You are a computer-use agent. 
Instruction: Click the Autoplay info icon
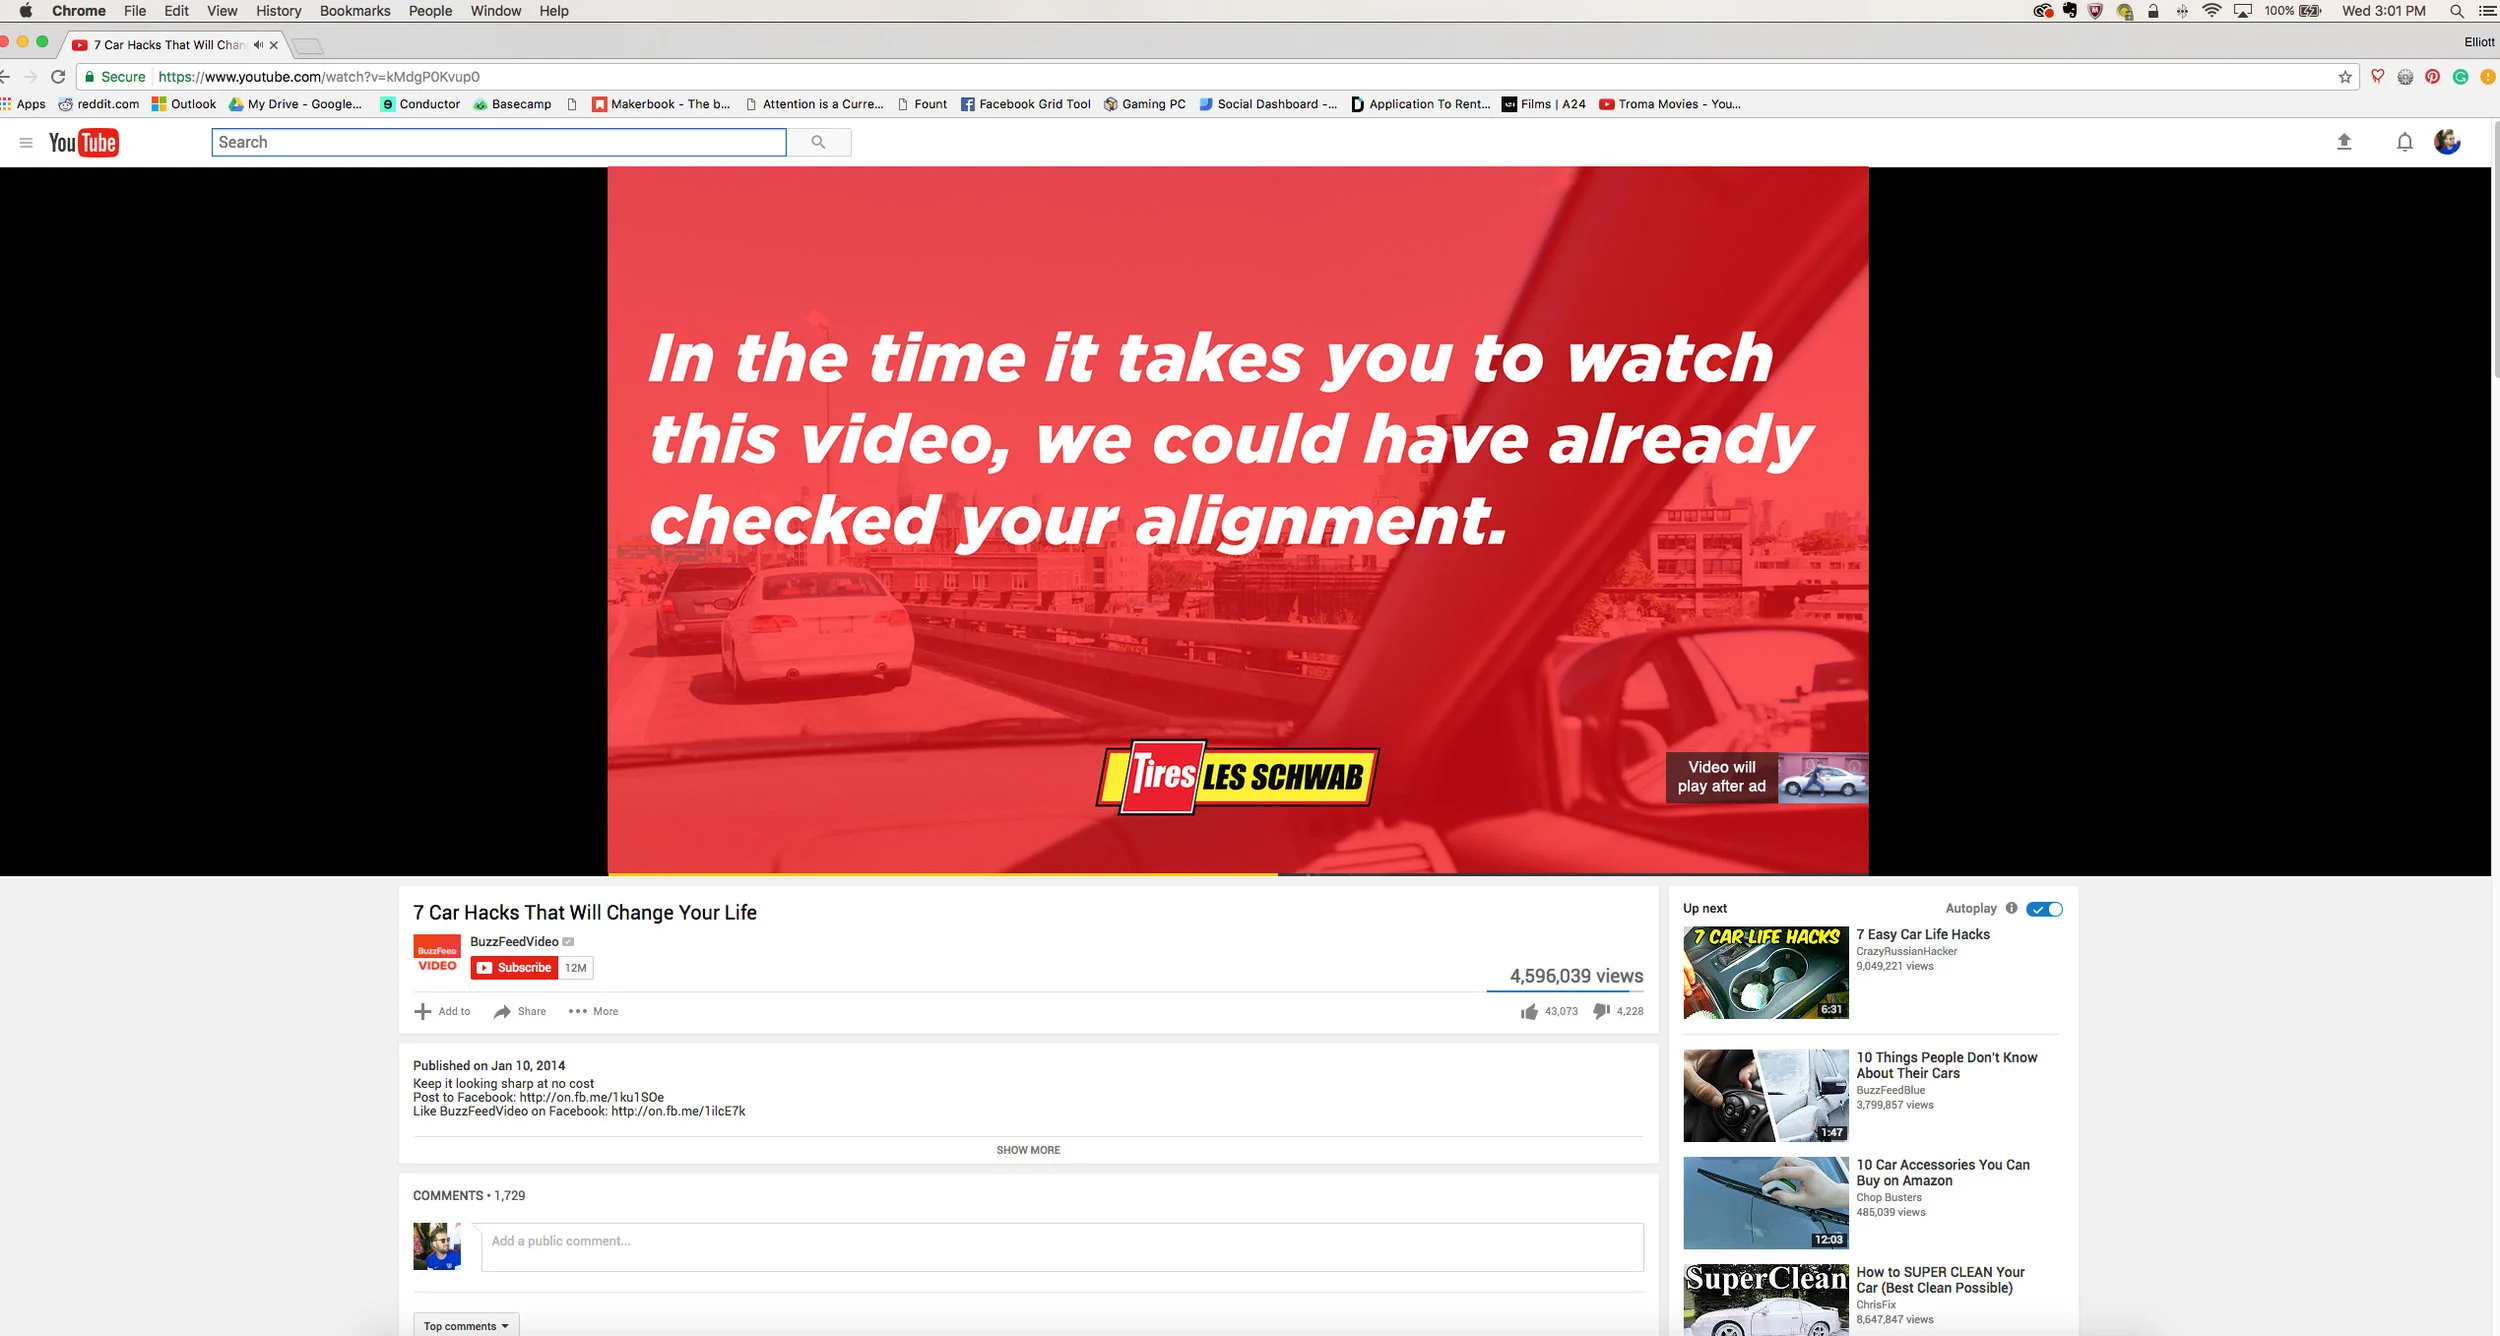(2011, 908)
